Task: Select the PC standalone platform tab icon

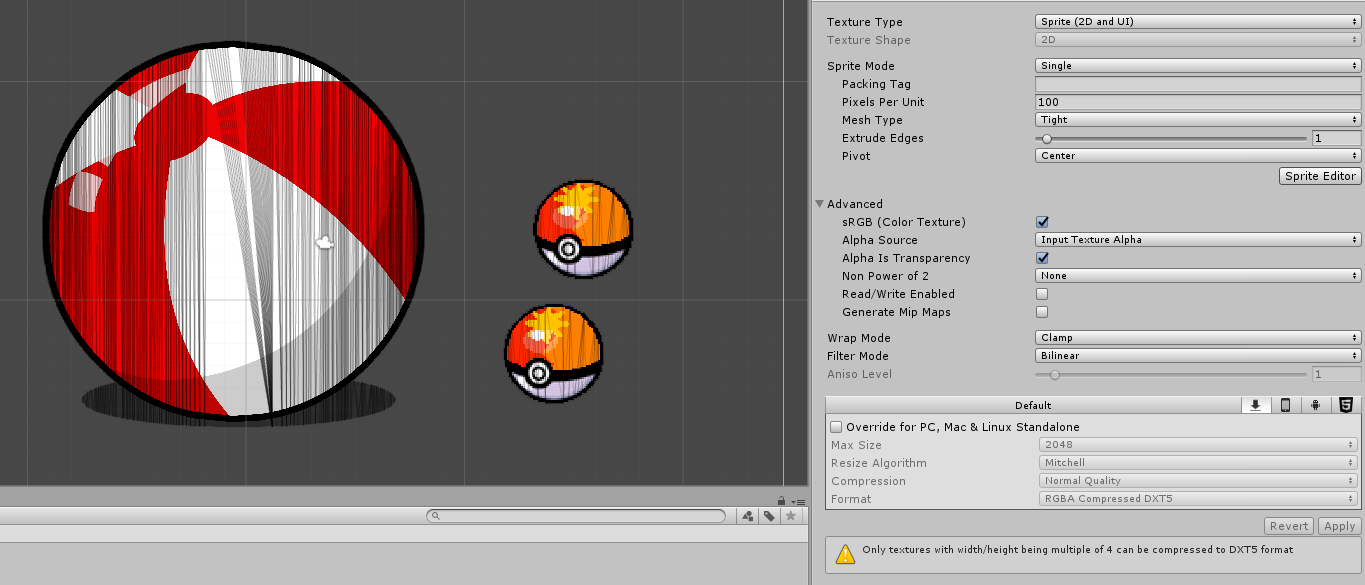Action: click(1255, 405)
